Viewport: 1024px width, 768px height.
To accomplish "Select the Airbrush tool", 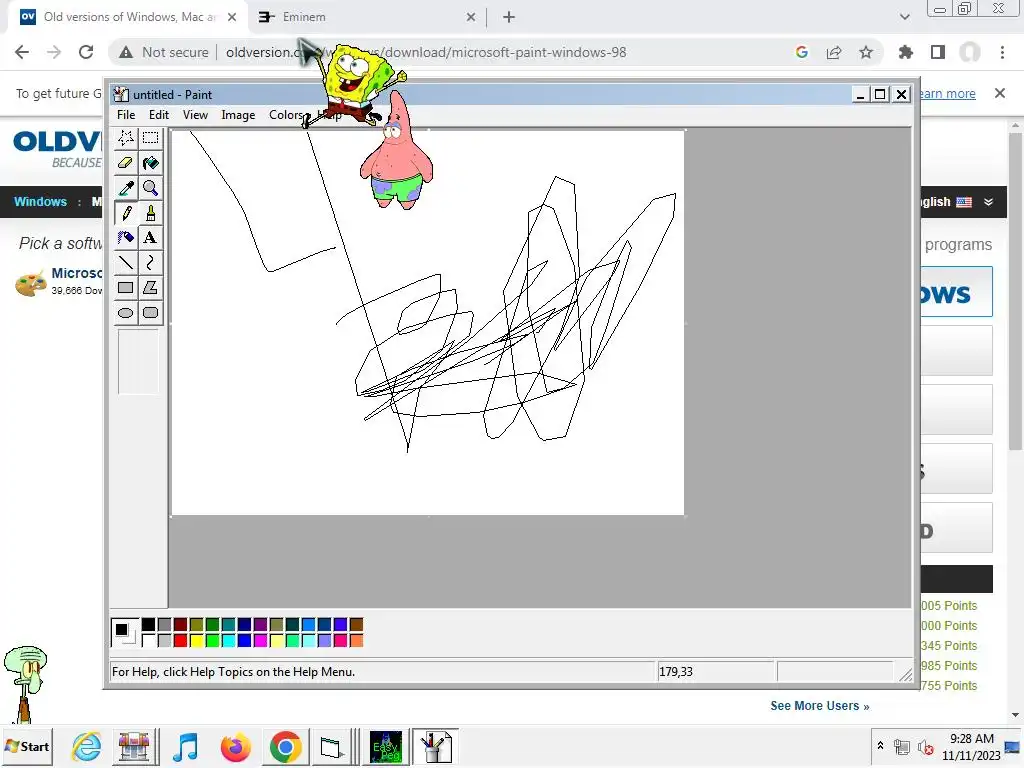I will pos(125,238).
